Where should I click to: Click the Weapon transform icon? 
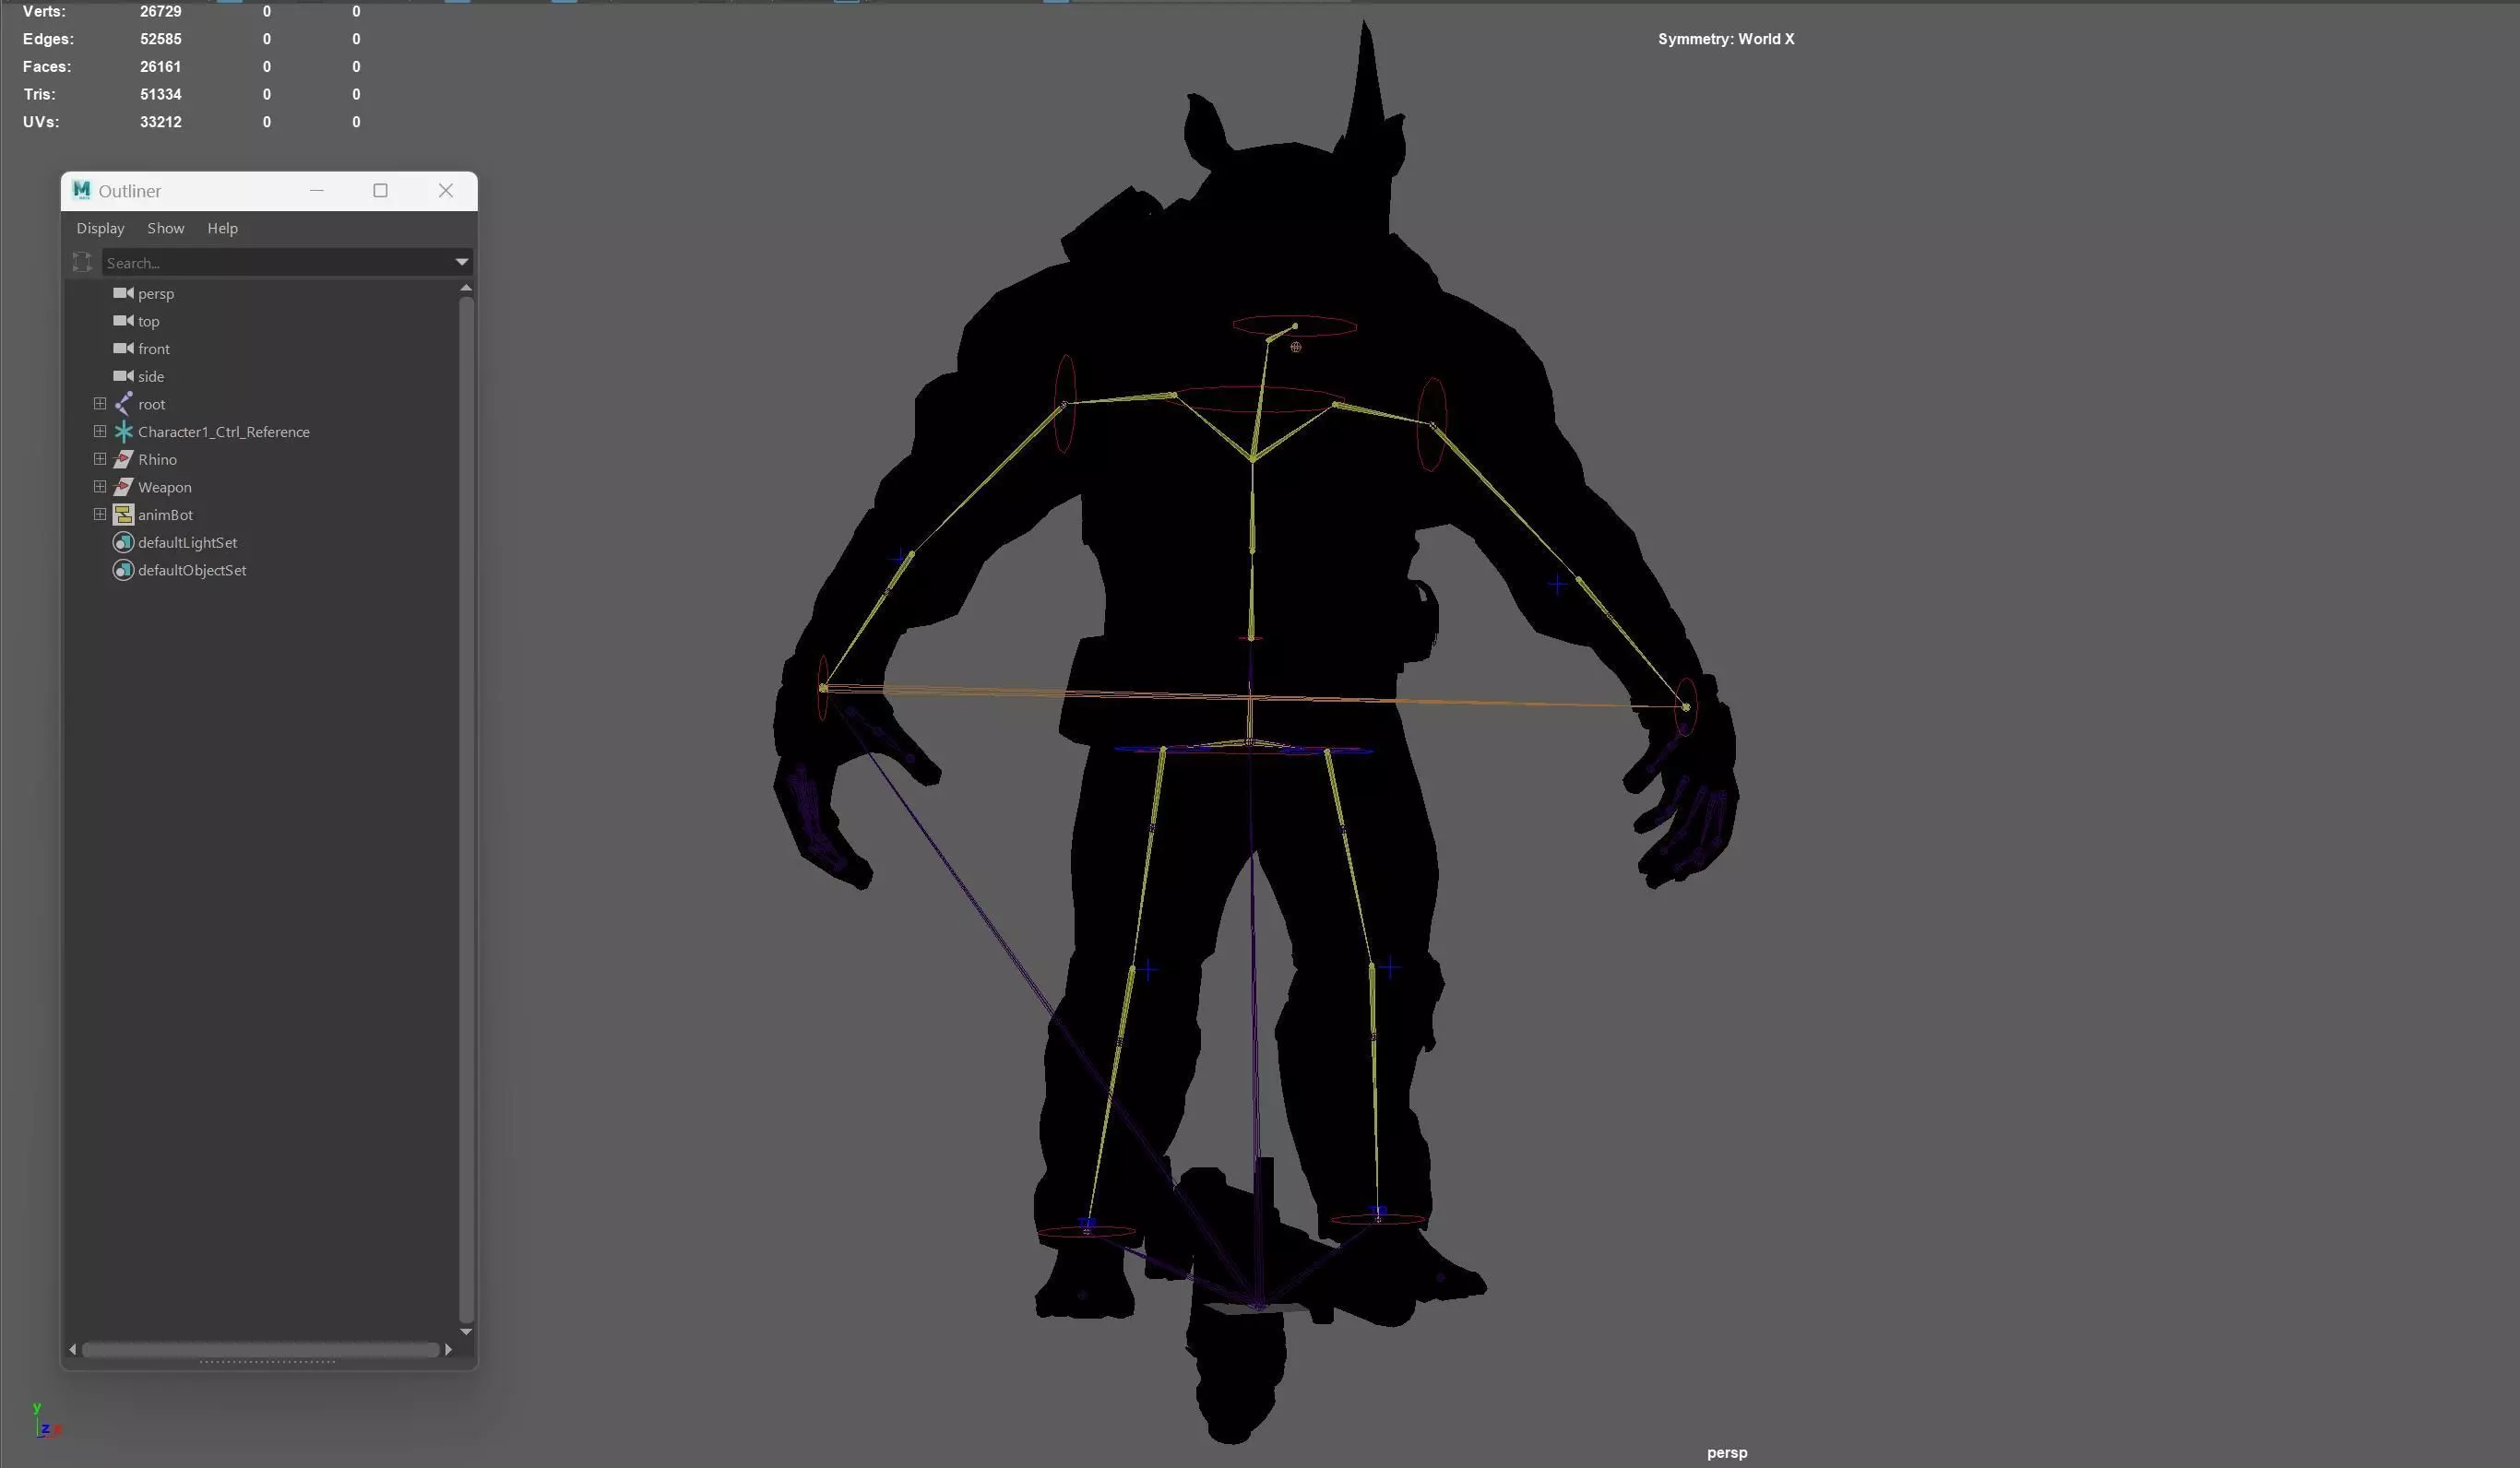tap(123, 487)
